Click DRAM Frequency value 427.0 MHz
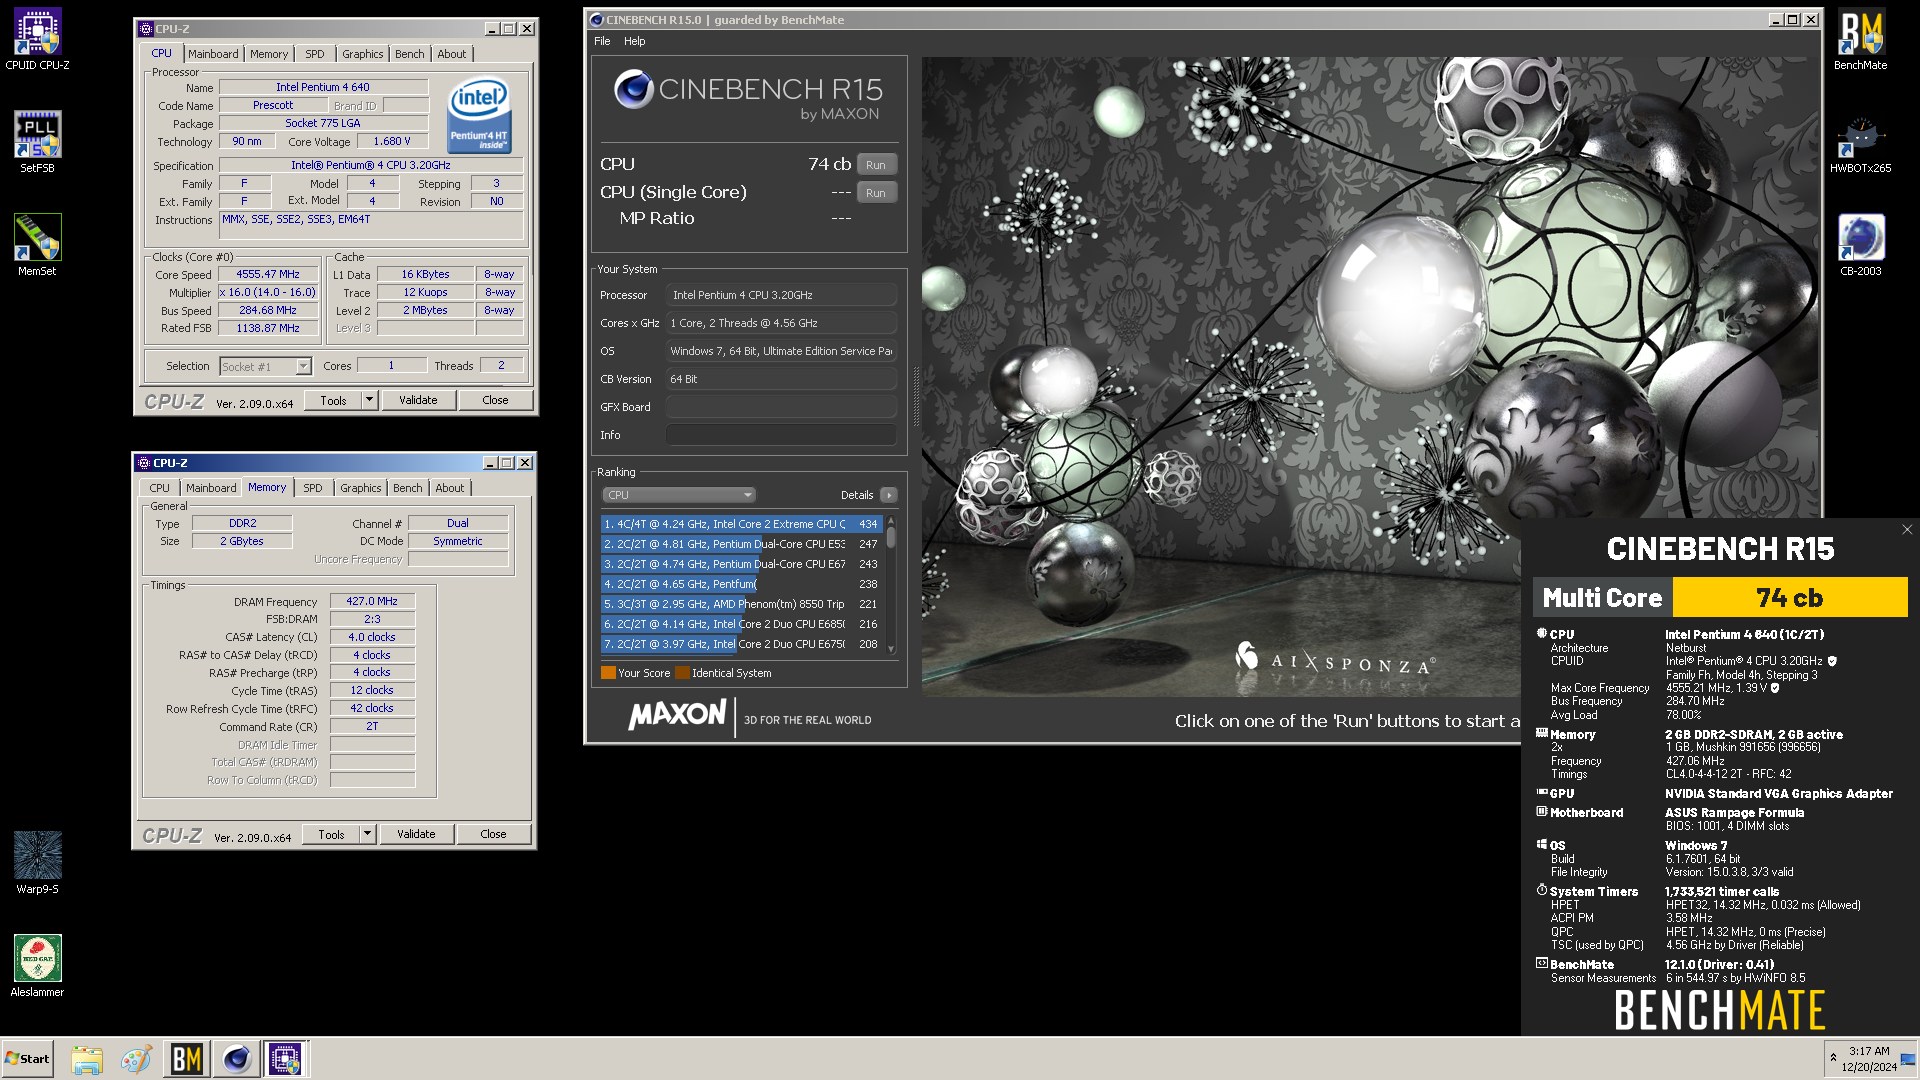1920x1080 pixels. [x=372, y=602]
